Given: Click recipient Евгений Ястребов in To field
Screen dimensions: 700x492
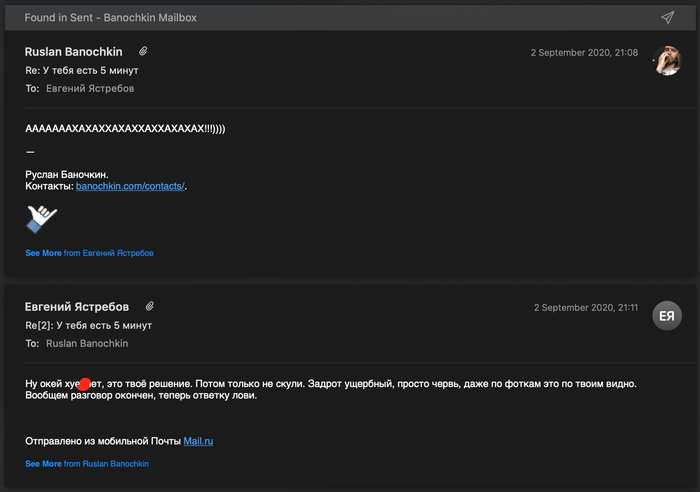Looking at the screenshot, I should point(90,89).
